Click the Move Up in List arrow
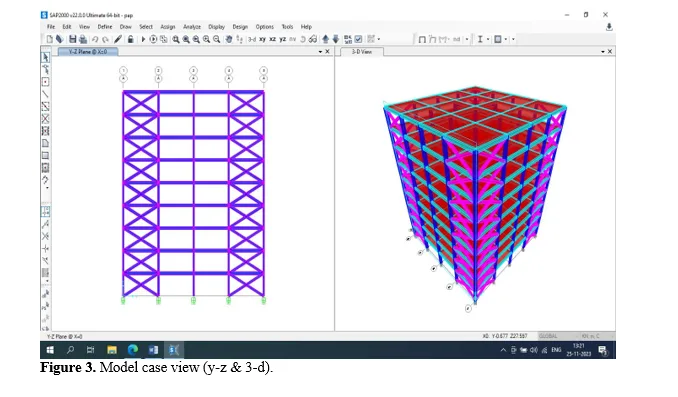The image size is (678, 397). (x=326, y=39)
